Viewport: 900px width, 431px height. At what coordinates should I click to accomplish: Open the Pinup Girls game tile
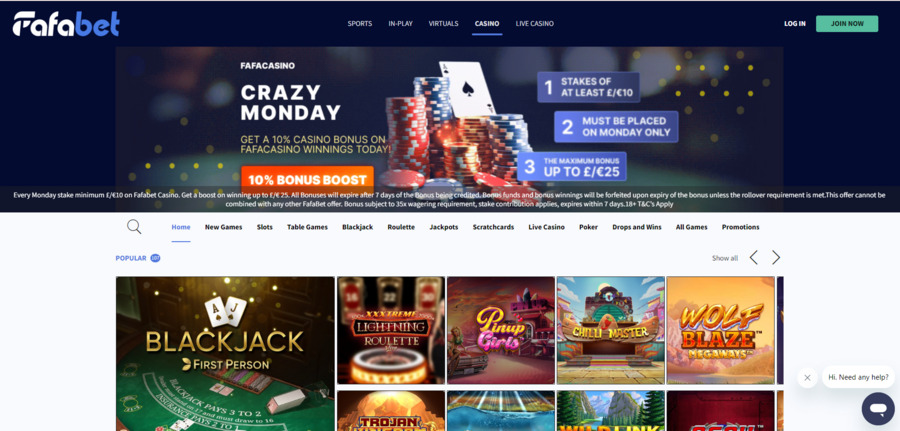click(501, 331)
